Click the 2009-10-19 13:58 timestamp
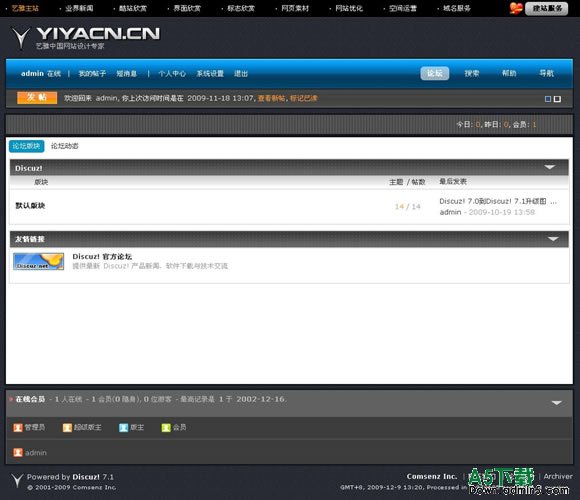Image resolution: width=580 pixels, height=500 pixels. [502, 212]
